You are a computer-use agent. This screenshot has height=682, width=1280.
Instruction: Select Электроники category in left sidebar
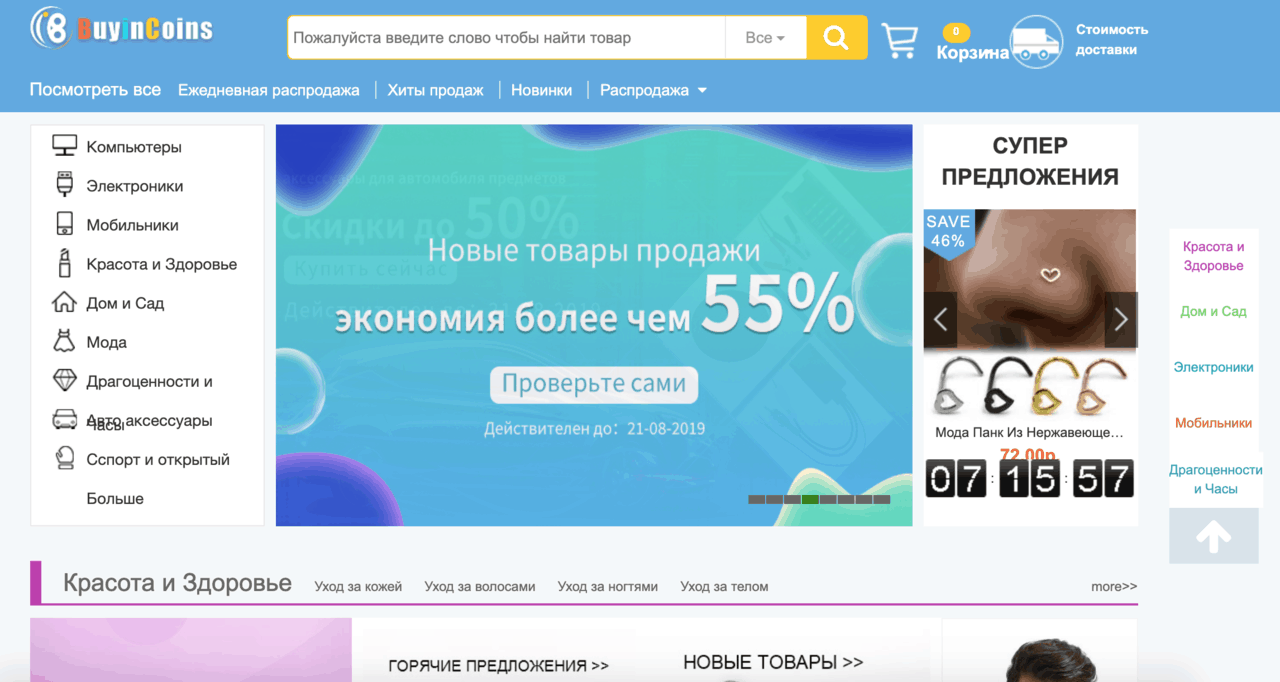click(135, 186)
